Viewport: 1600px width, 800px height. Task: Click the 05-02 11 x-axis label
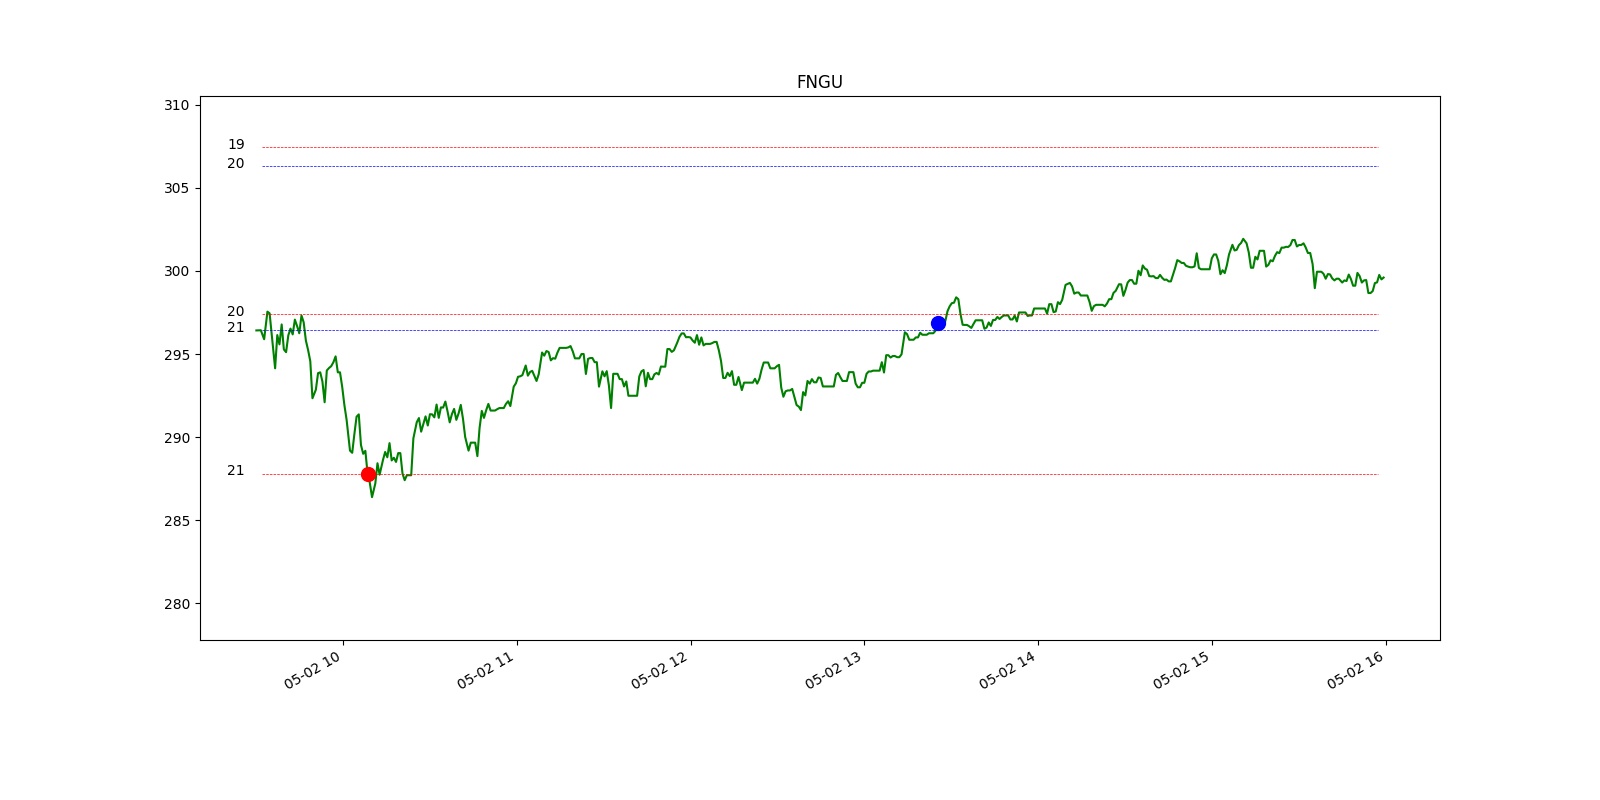[487, 669]
